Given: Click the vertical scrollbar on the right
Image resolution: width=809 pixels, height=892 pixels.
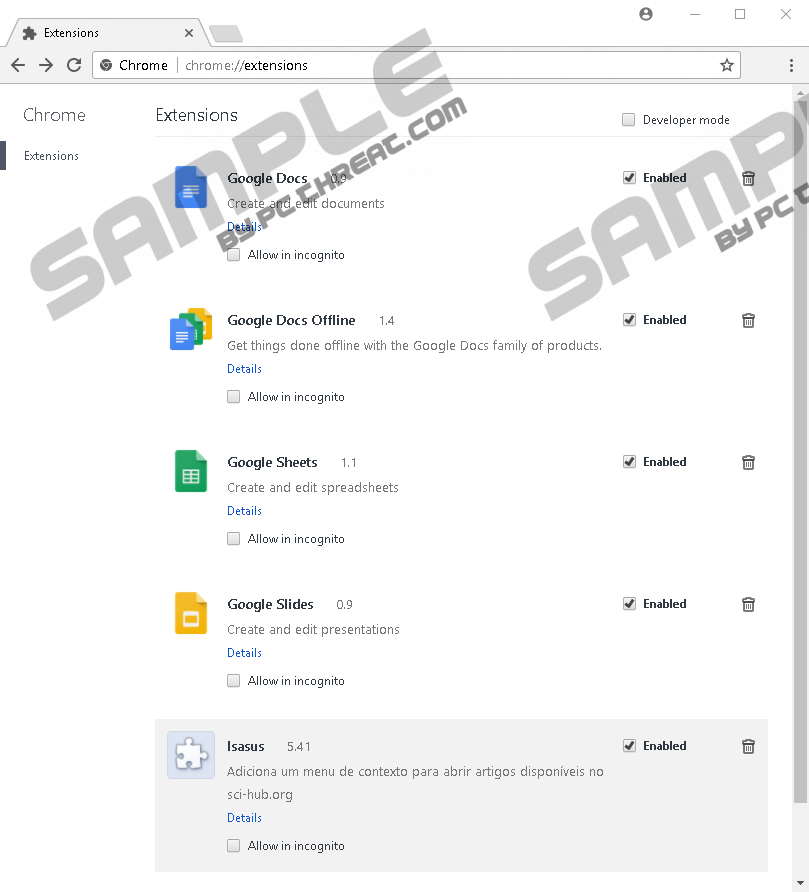Looking at the screenshot, I should (x=800, y=450).
